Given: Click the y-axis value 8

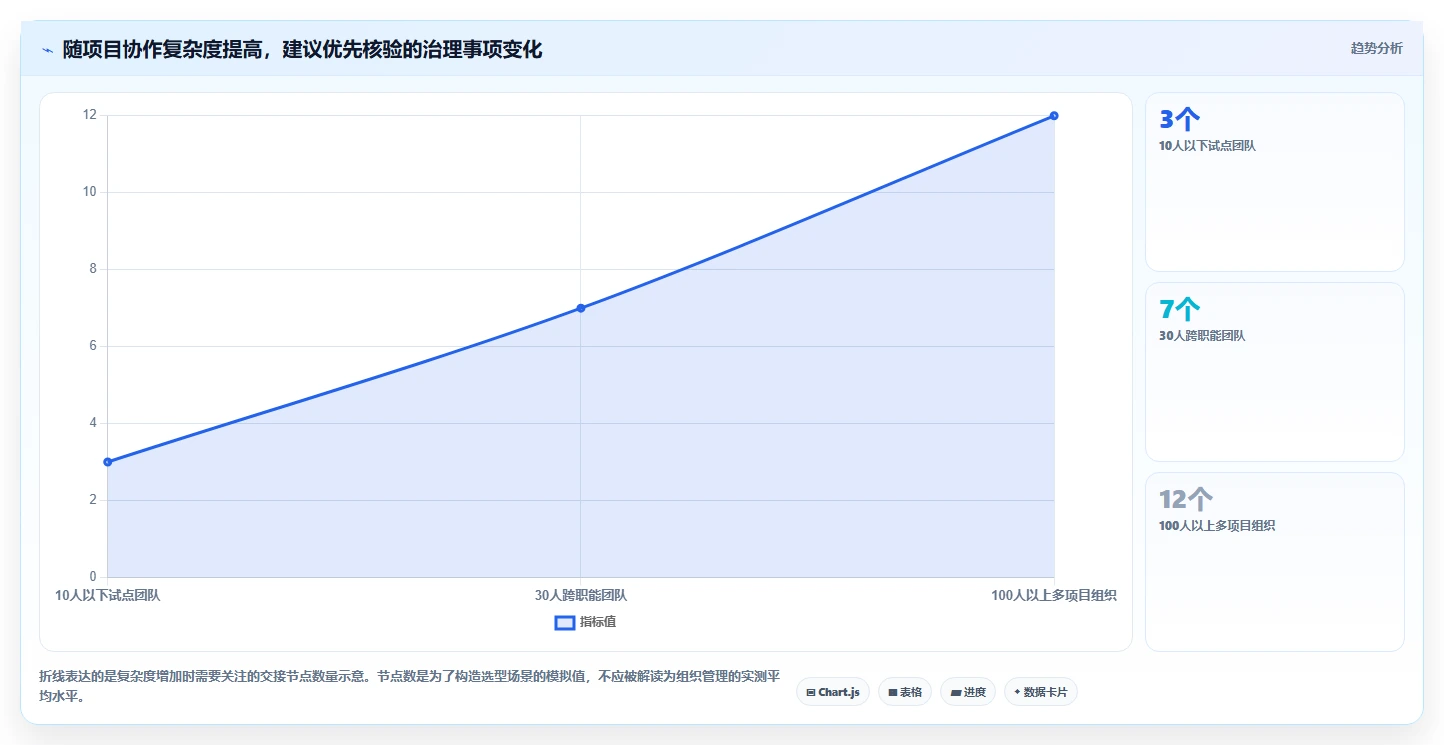Looking at the screenshot, I should [x=94, y=269].
